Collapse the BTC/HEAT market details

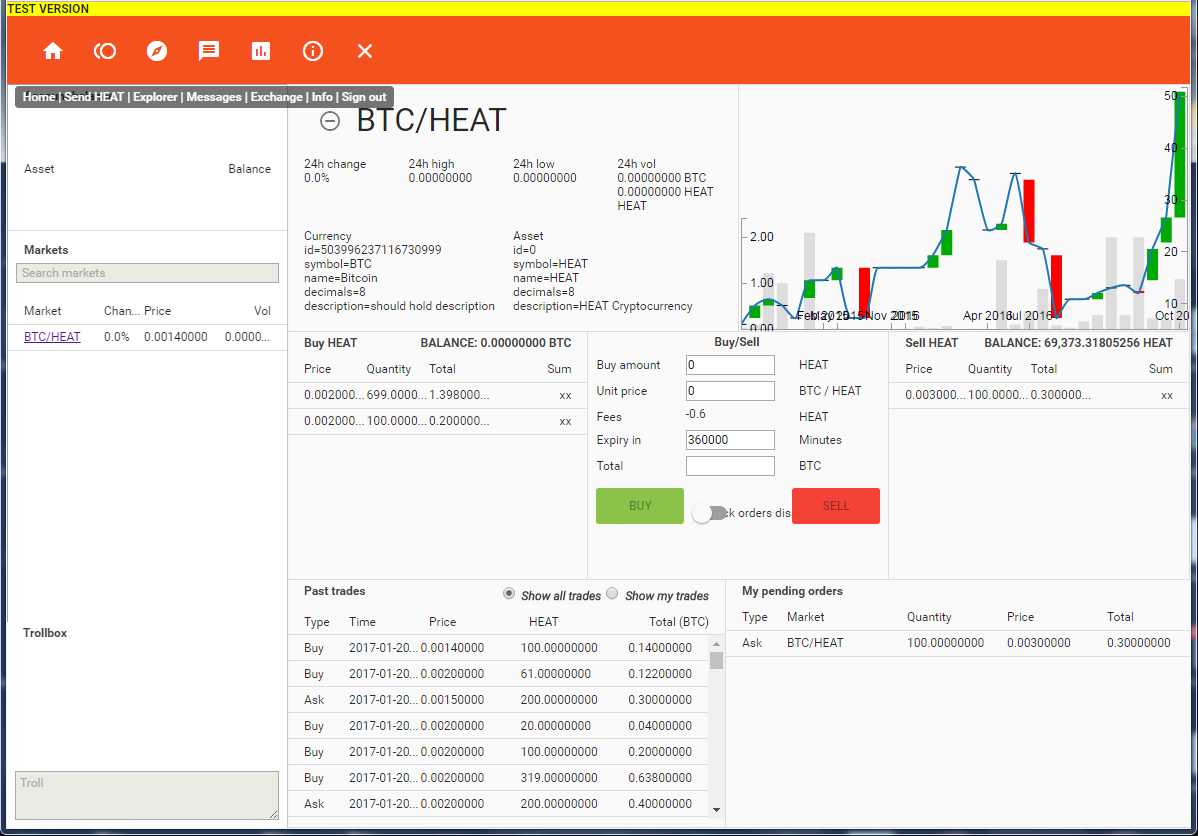tap(329, 121)
